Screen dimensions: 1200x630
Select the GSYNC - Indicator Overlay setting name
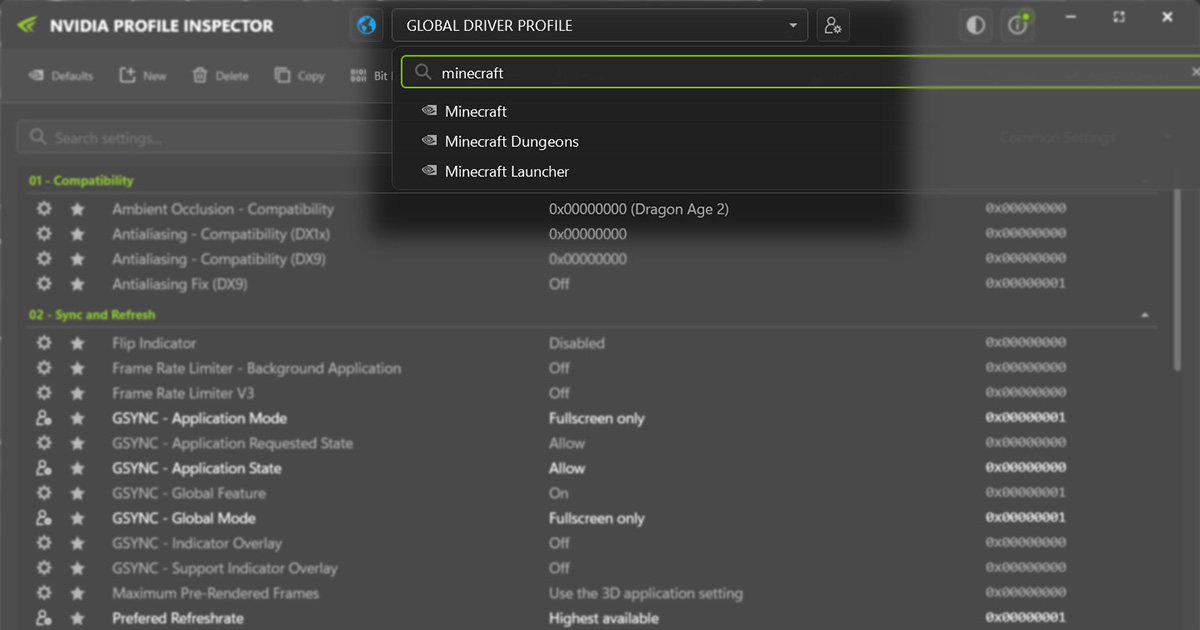coord(197,543)
